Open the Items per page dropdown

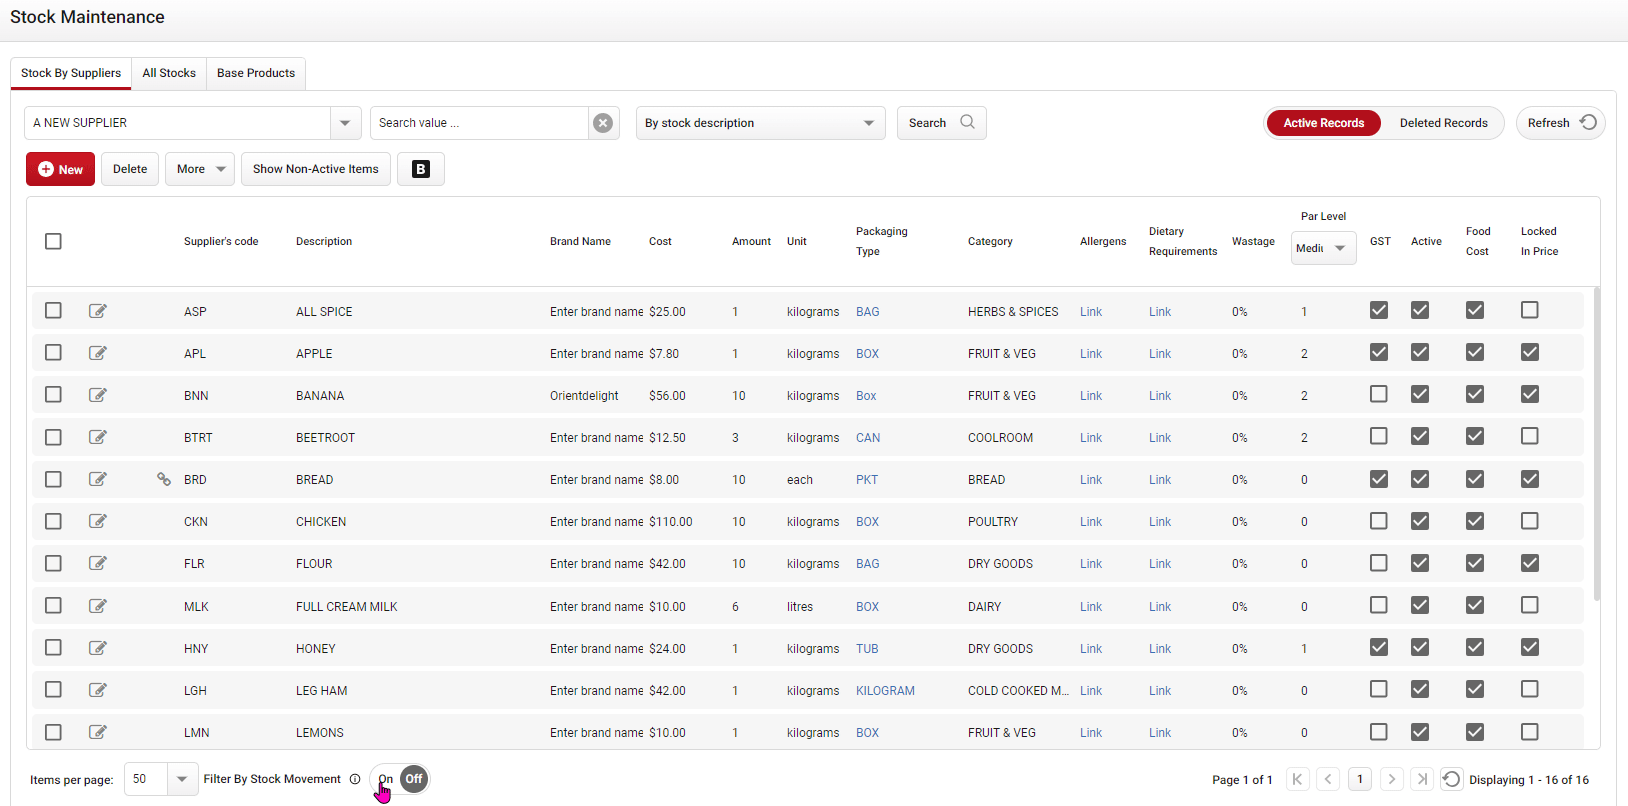tap(181, 779)
